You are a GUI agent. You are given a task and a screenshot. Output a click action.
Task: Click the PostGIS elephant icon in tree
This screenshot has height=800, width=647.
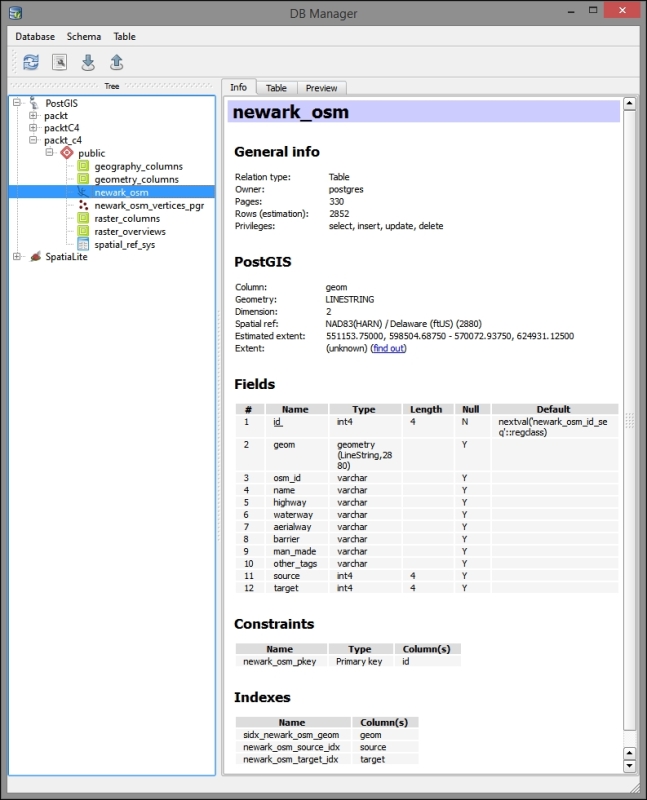click(34, 103)
